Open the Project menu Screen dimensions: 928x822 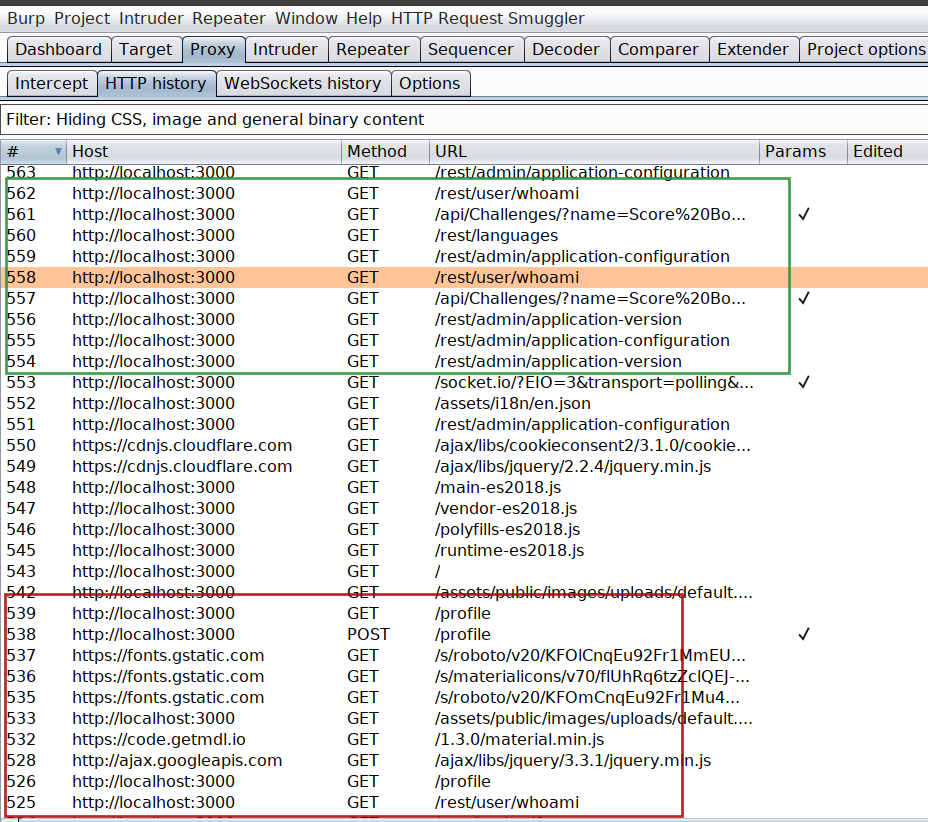(x=82, y=18)
